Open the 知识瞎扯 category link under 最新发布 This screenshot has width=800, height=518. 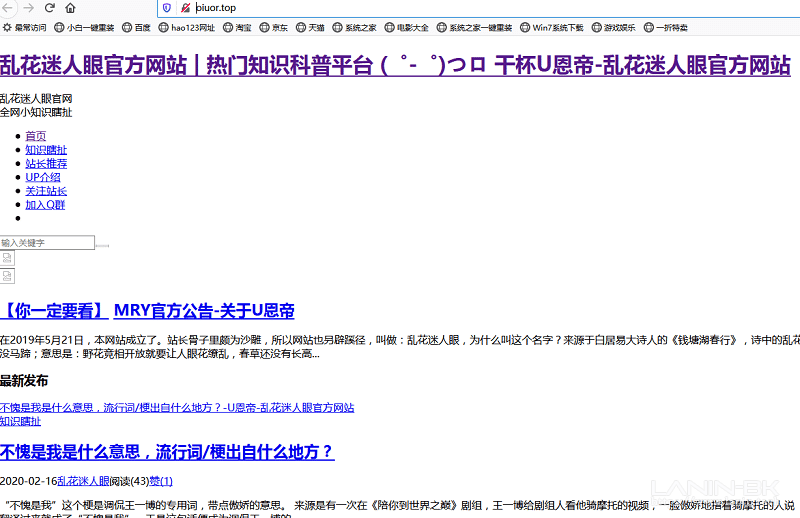20,421
